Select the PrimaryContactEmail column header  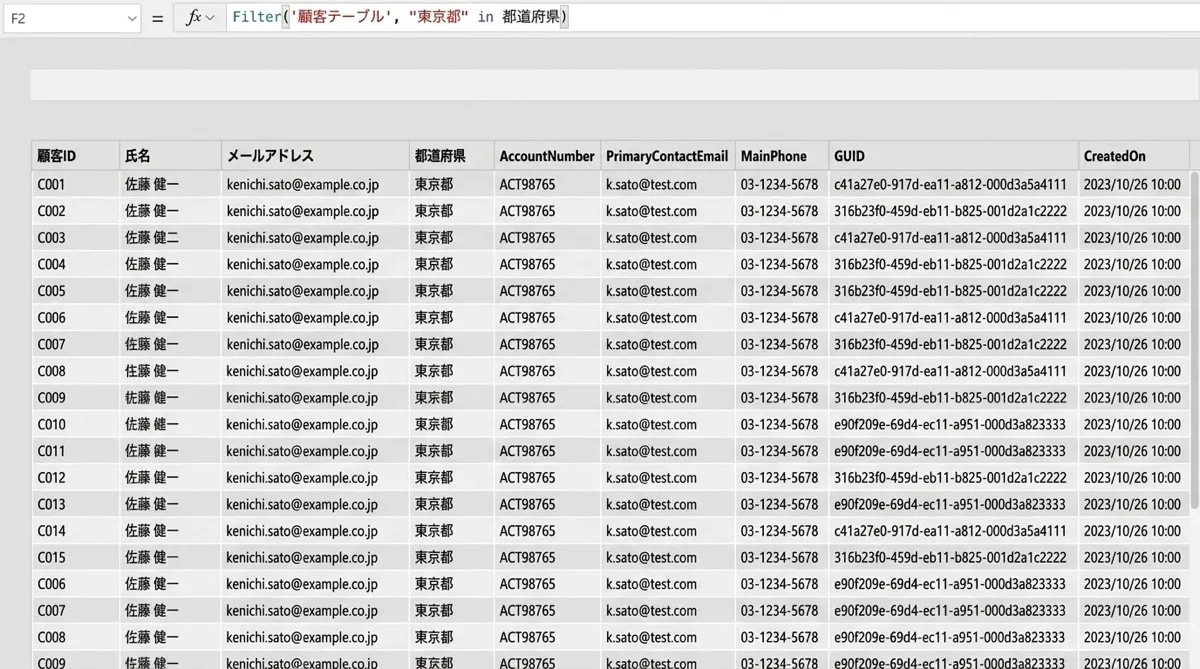[x=667, y=156]
